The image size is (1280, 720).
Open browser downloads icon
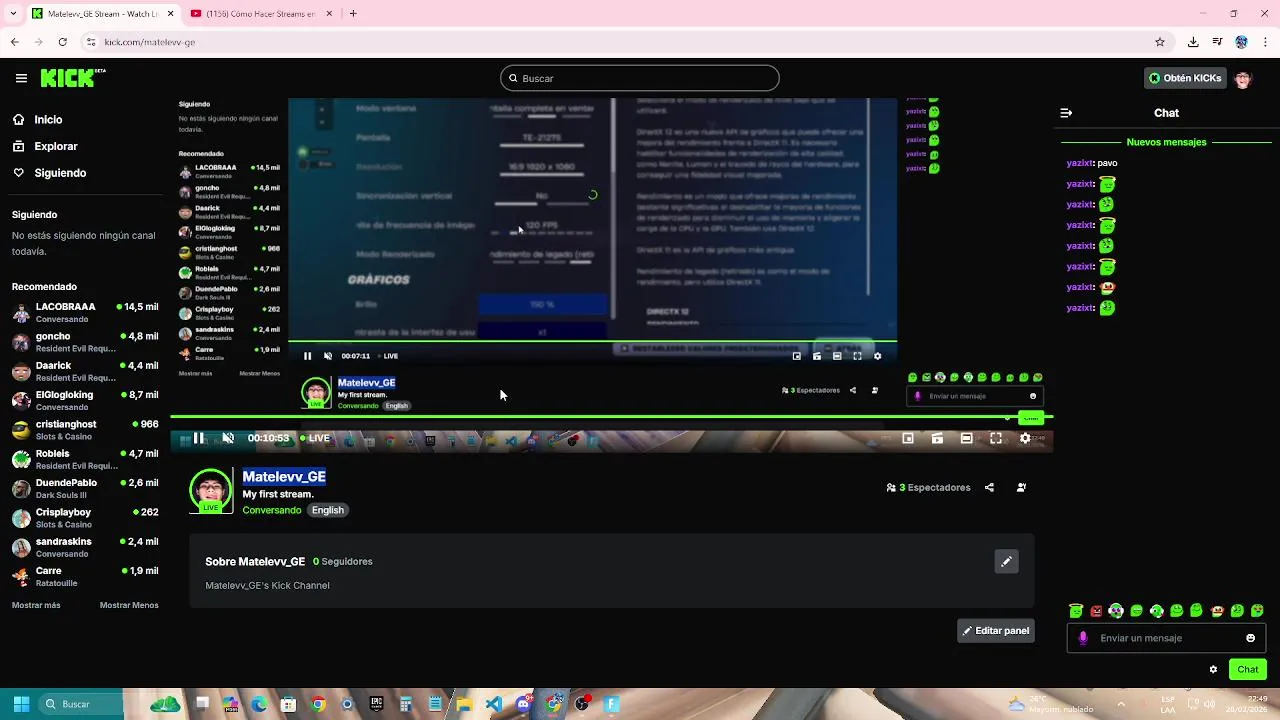(1193, 42)
